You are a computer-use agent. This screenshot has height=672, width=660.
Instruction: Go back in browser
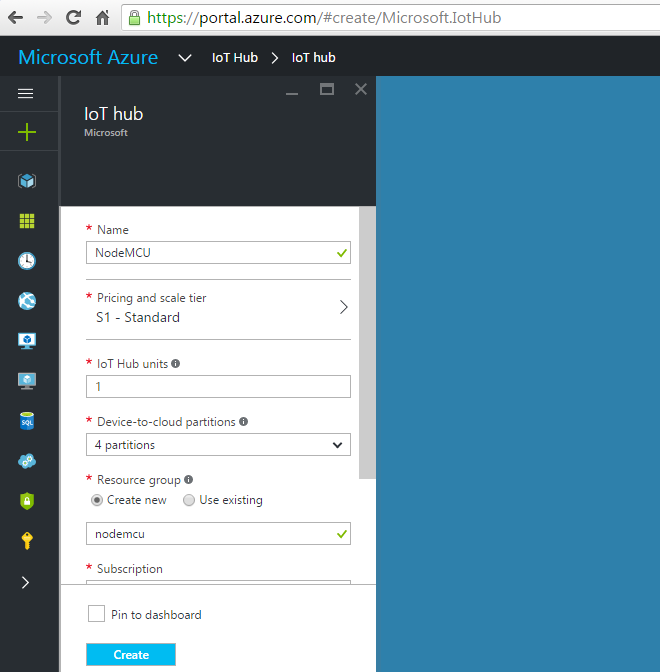15,18
